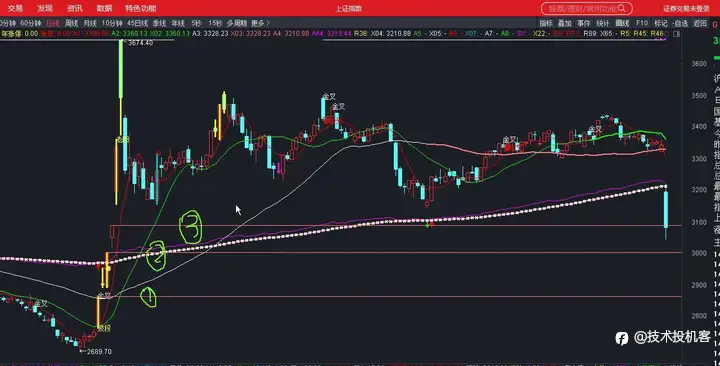720x366 pixels.
Task: Click the stock search input field
Action: pyautogui.click(x=586, y=8)
